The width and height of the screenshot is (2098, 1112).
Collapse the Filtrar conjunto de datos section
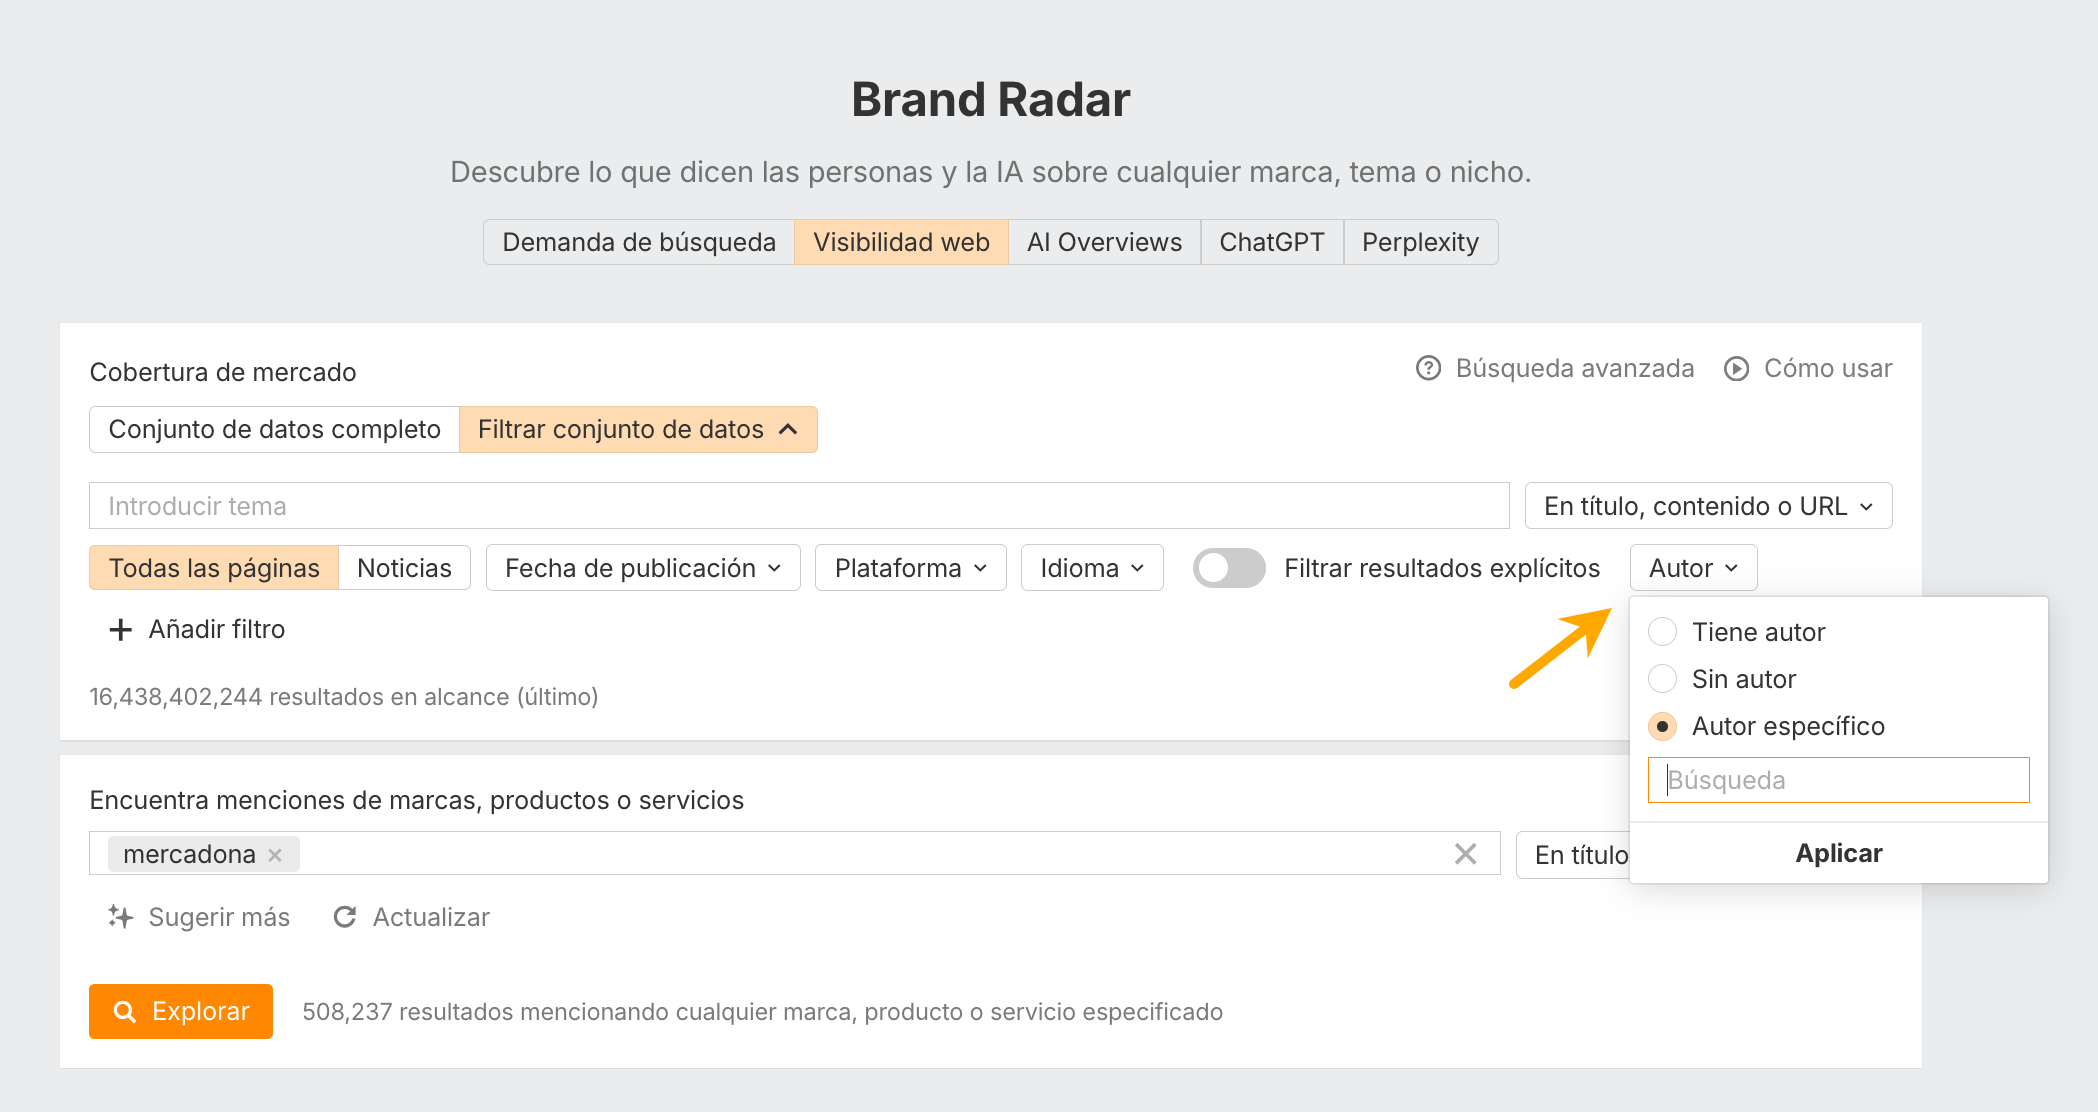(638, 429)
